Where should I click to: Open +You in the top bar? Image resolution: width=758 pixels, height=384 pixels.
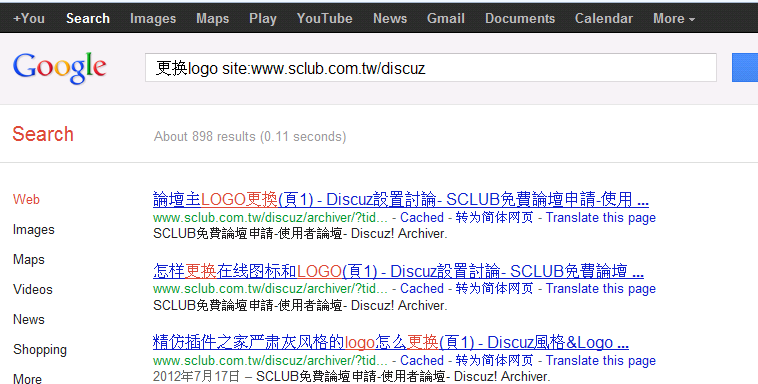[29, 18]
